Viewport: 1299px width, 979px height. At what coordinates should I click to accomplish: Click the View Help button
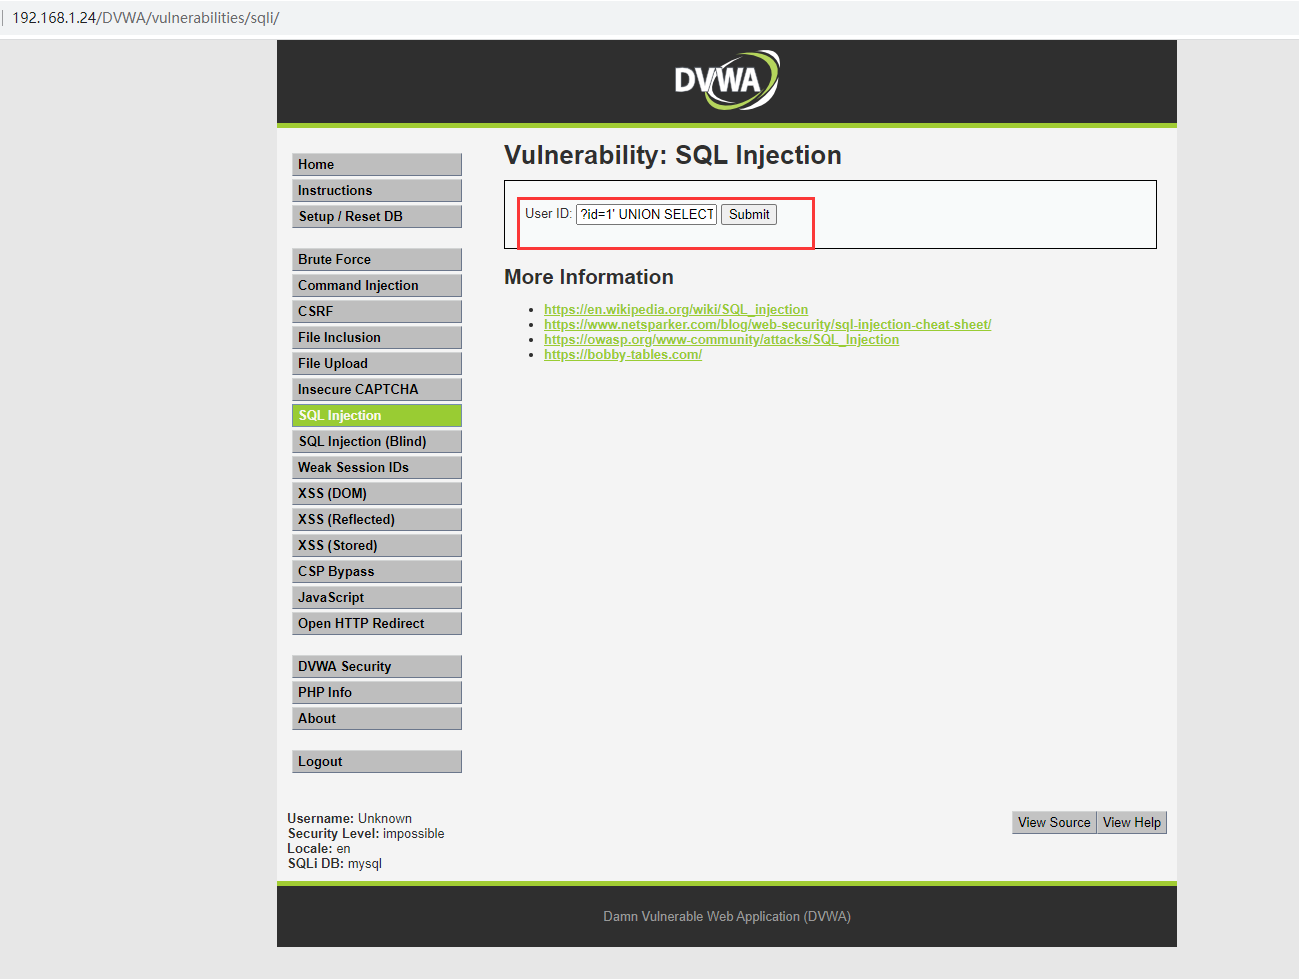(1132, 823)
